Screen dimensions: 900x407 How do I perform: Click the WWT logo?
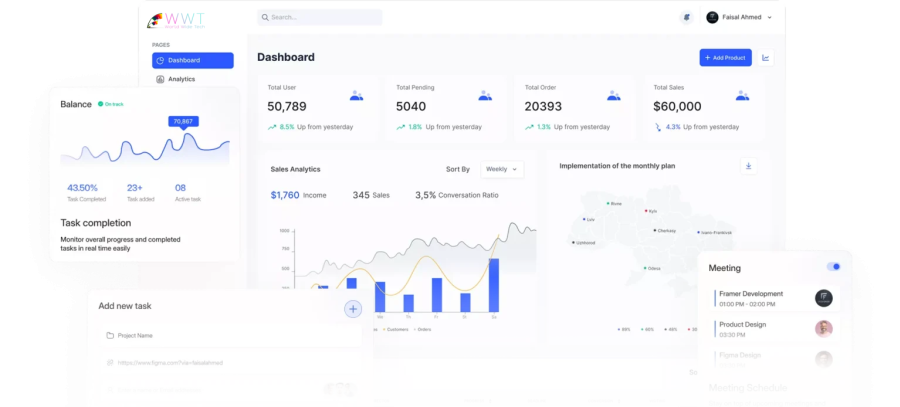coord(176,21)
